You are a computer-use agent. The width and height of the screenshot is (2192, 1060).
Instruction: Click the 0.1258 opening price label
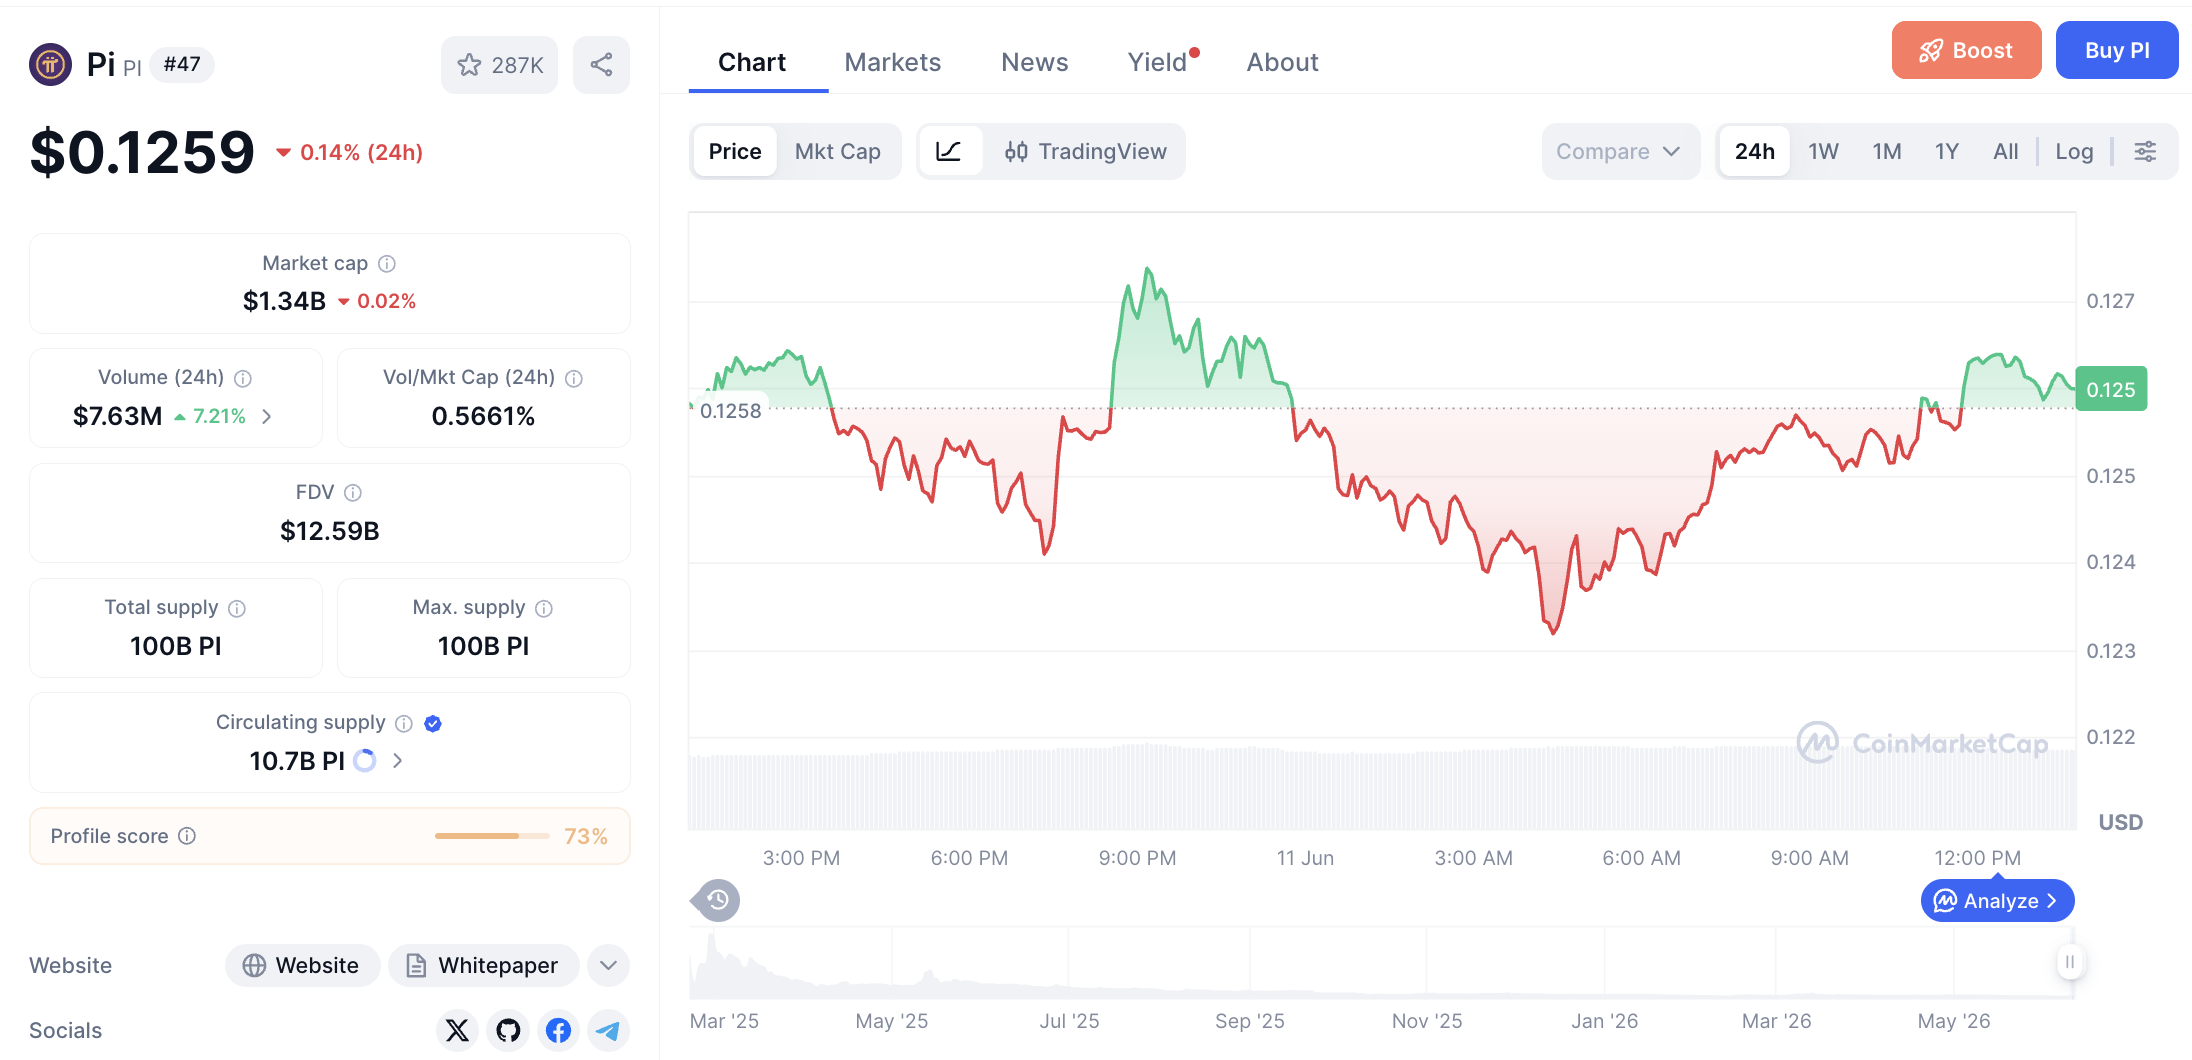pos(730,411)
